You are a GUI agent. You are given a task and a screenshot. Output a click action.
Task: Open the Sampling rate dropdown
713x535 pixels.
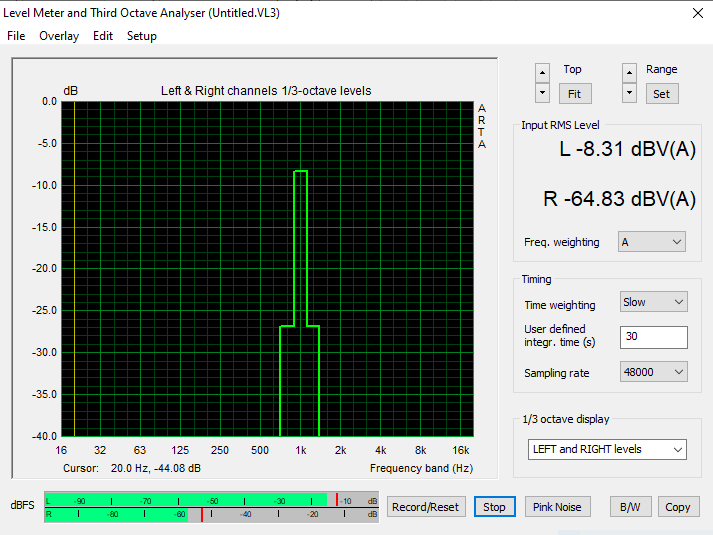[652, 372]
